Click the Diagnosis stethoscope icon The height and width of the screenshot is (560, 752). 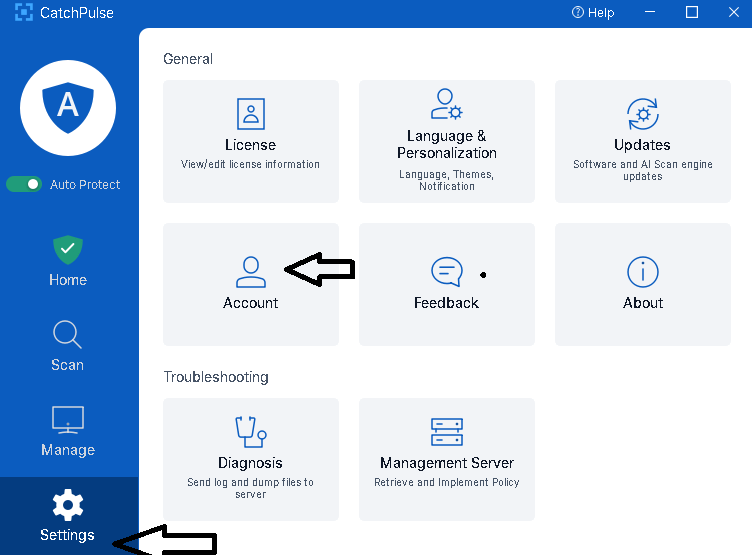coord(250,431)
